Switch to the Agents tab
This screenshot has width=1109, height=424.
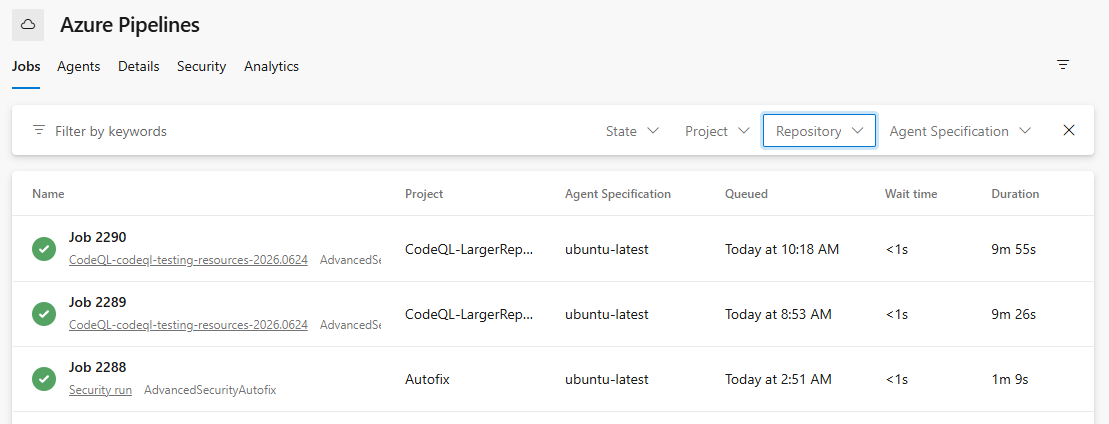pos(79,67)
